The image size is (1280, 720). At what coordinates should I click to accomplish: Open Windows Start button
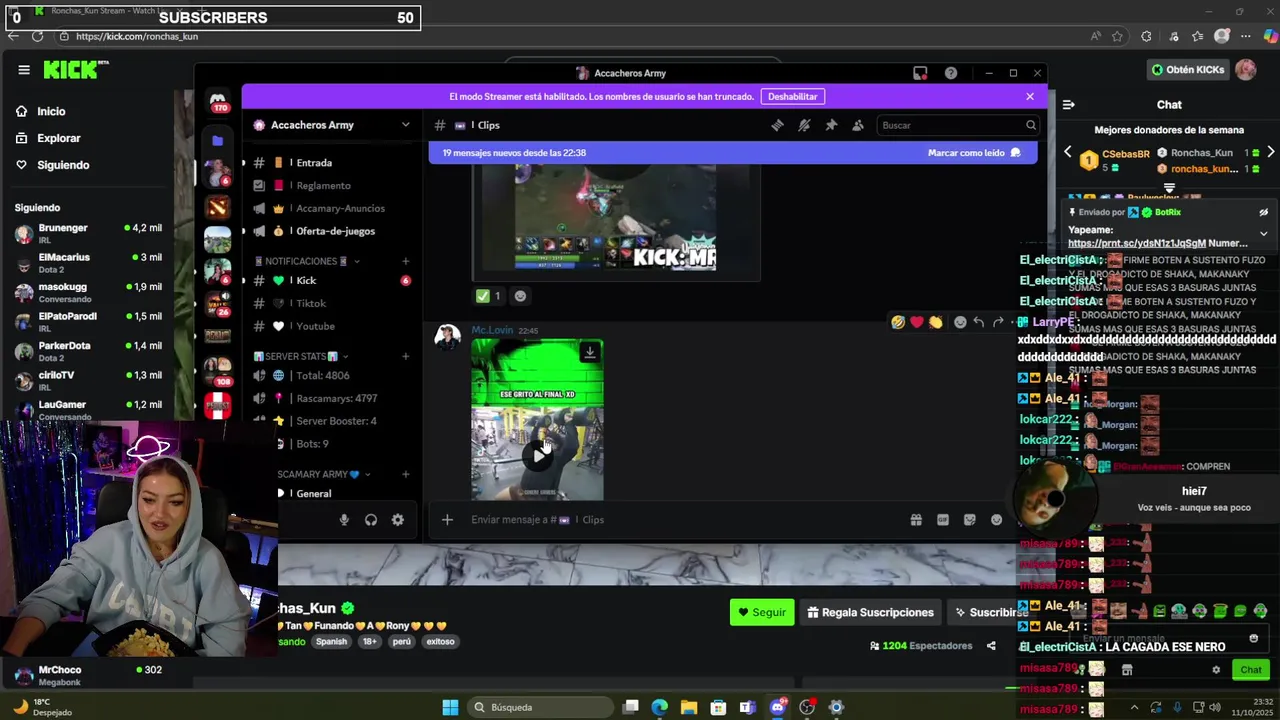pyautogui.click(x=450, y=708)
